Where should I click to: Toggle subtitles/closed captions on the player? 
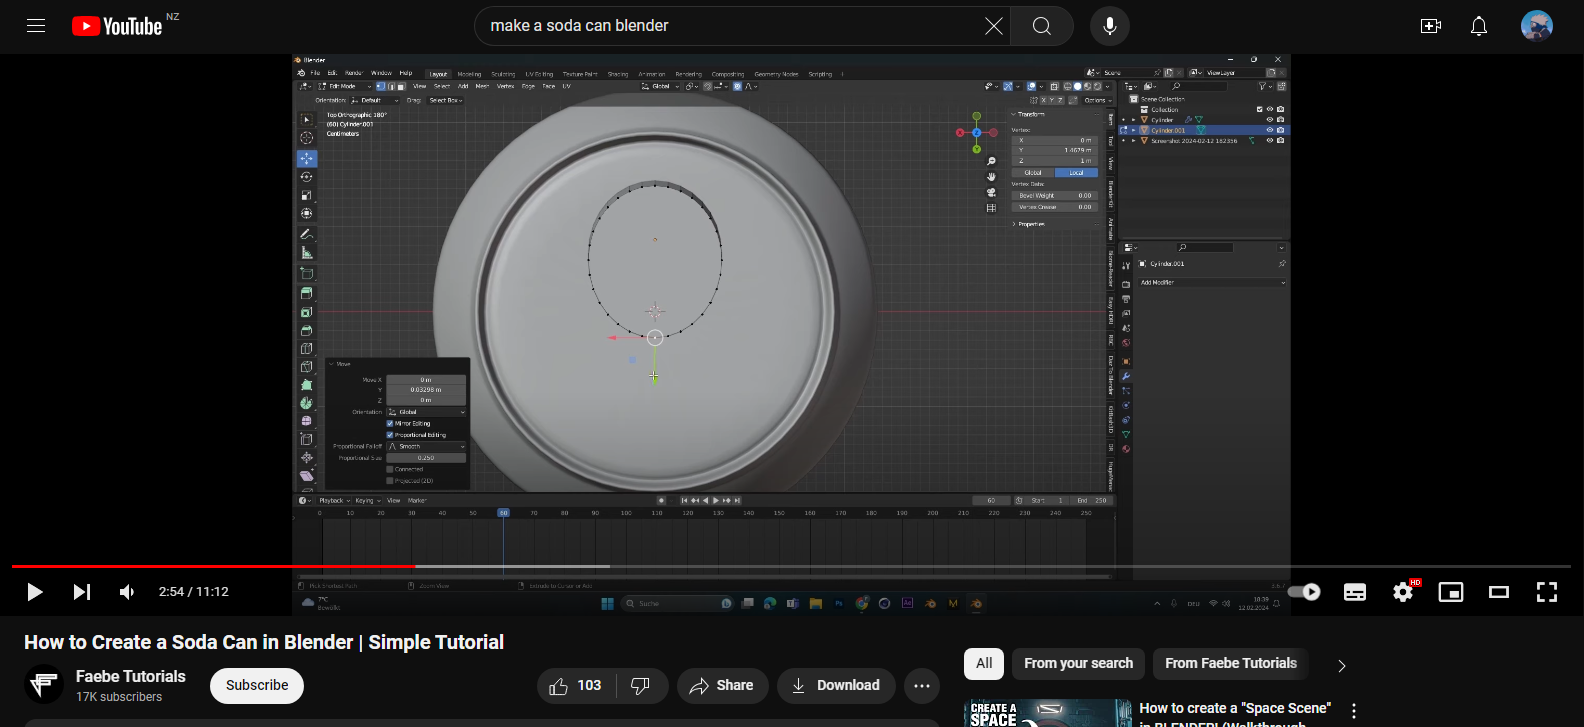(x=1355, y=592)
